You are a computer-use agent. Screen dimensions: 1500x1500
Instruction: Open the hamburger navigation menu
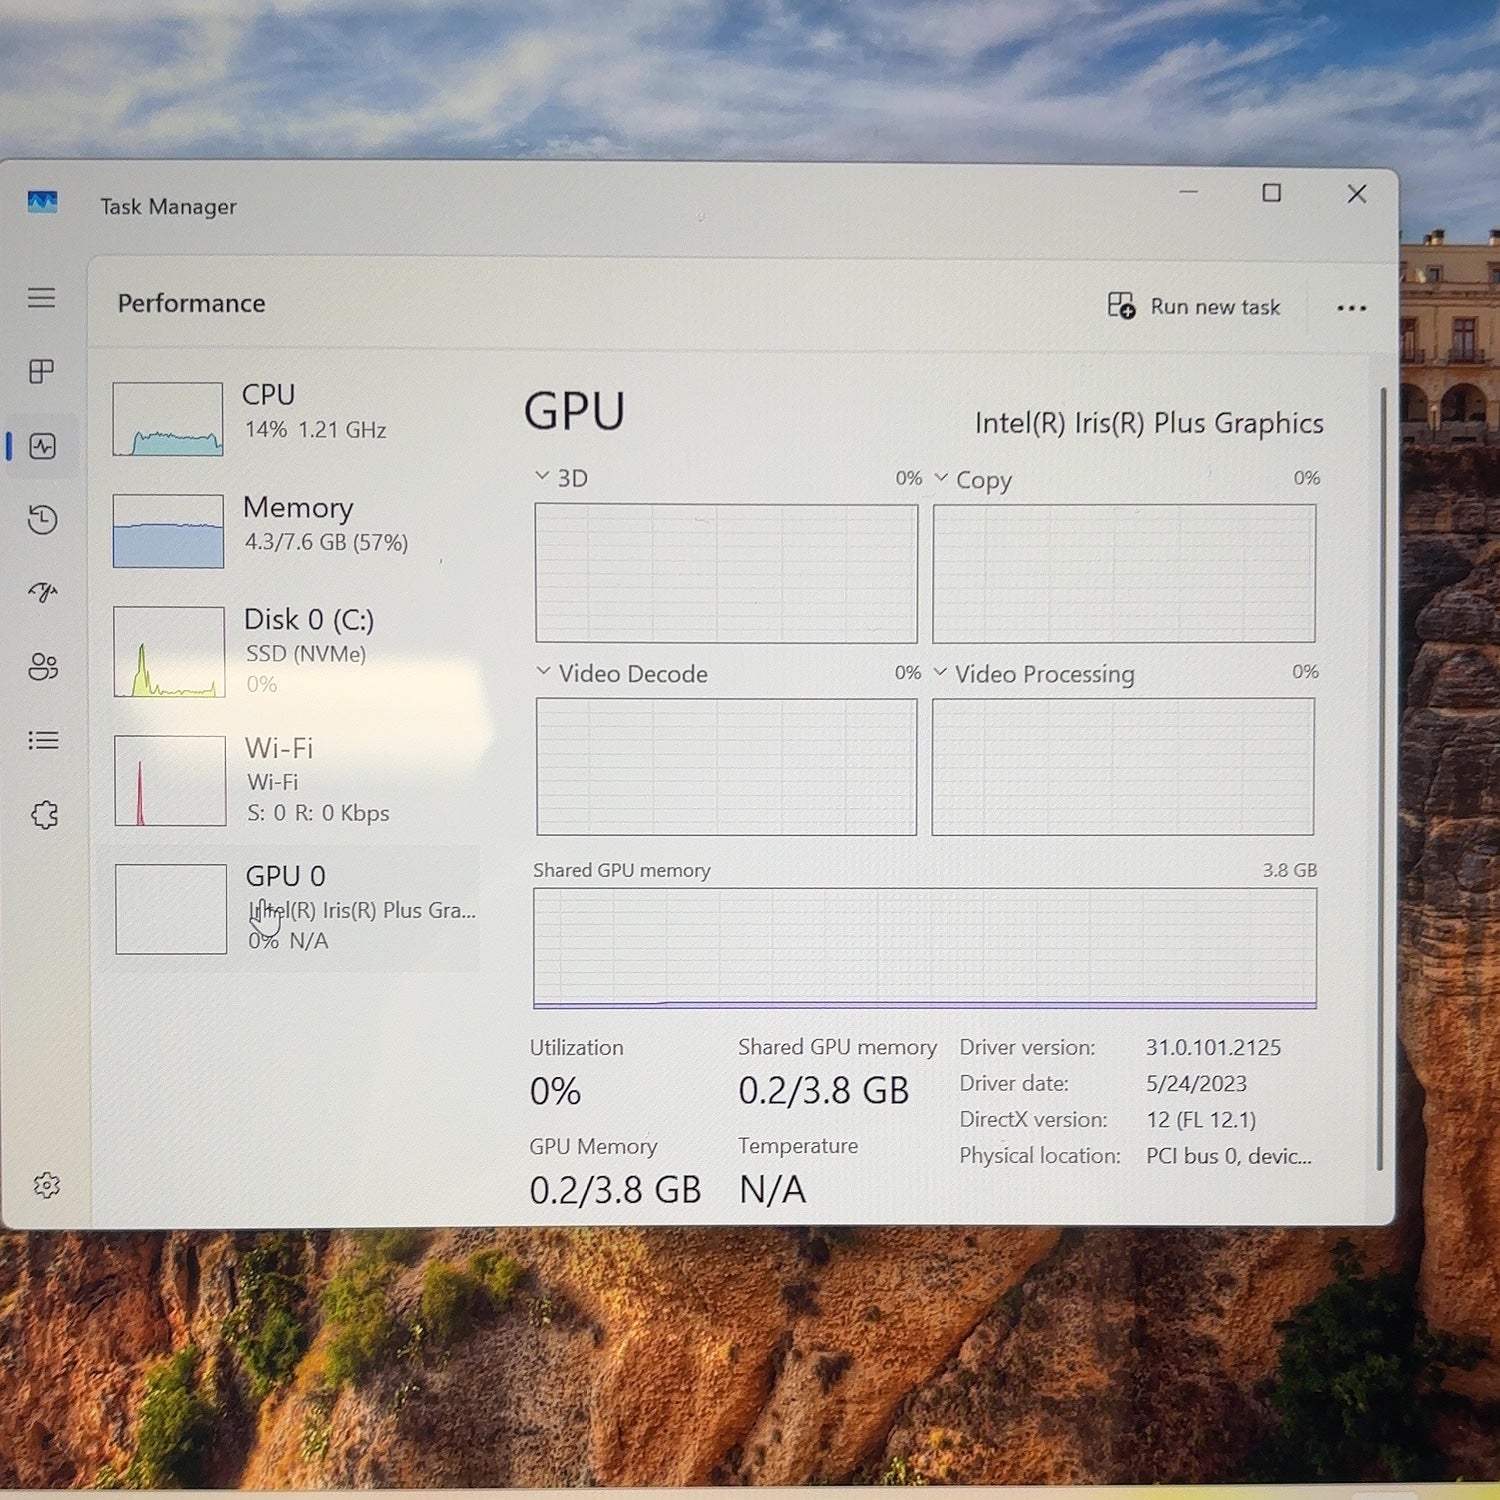point(41,298)
